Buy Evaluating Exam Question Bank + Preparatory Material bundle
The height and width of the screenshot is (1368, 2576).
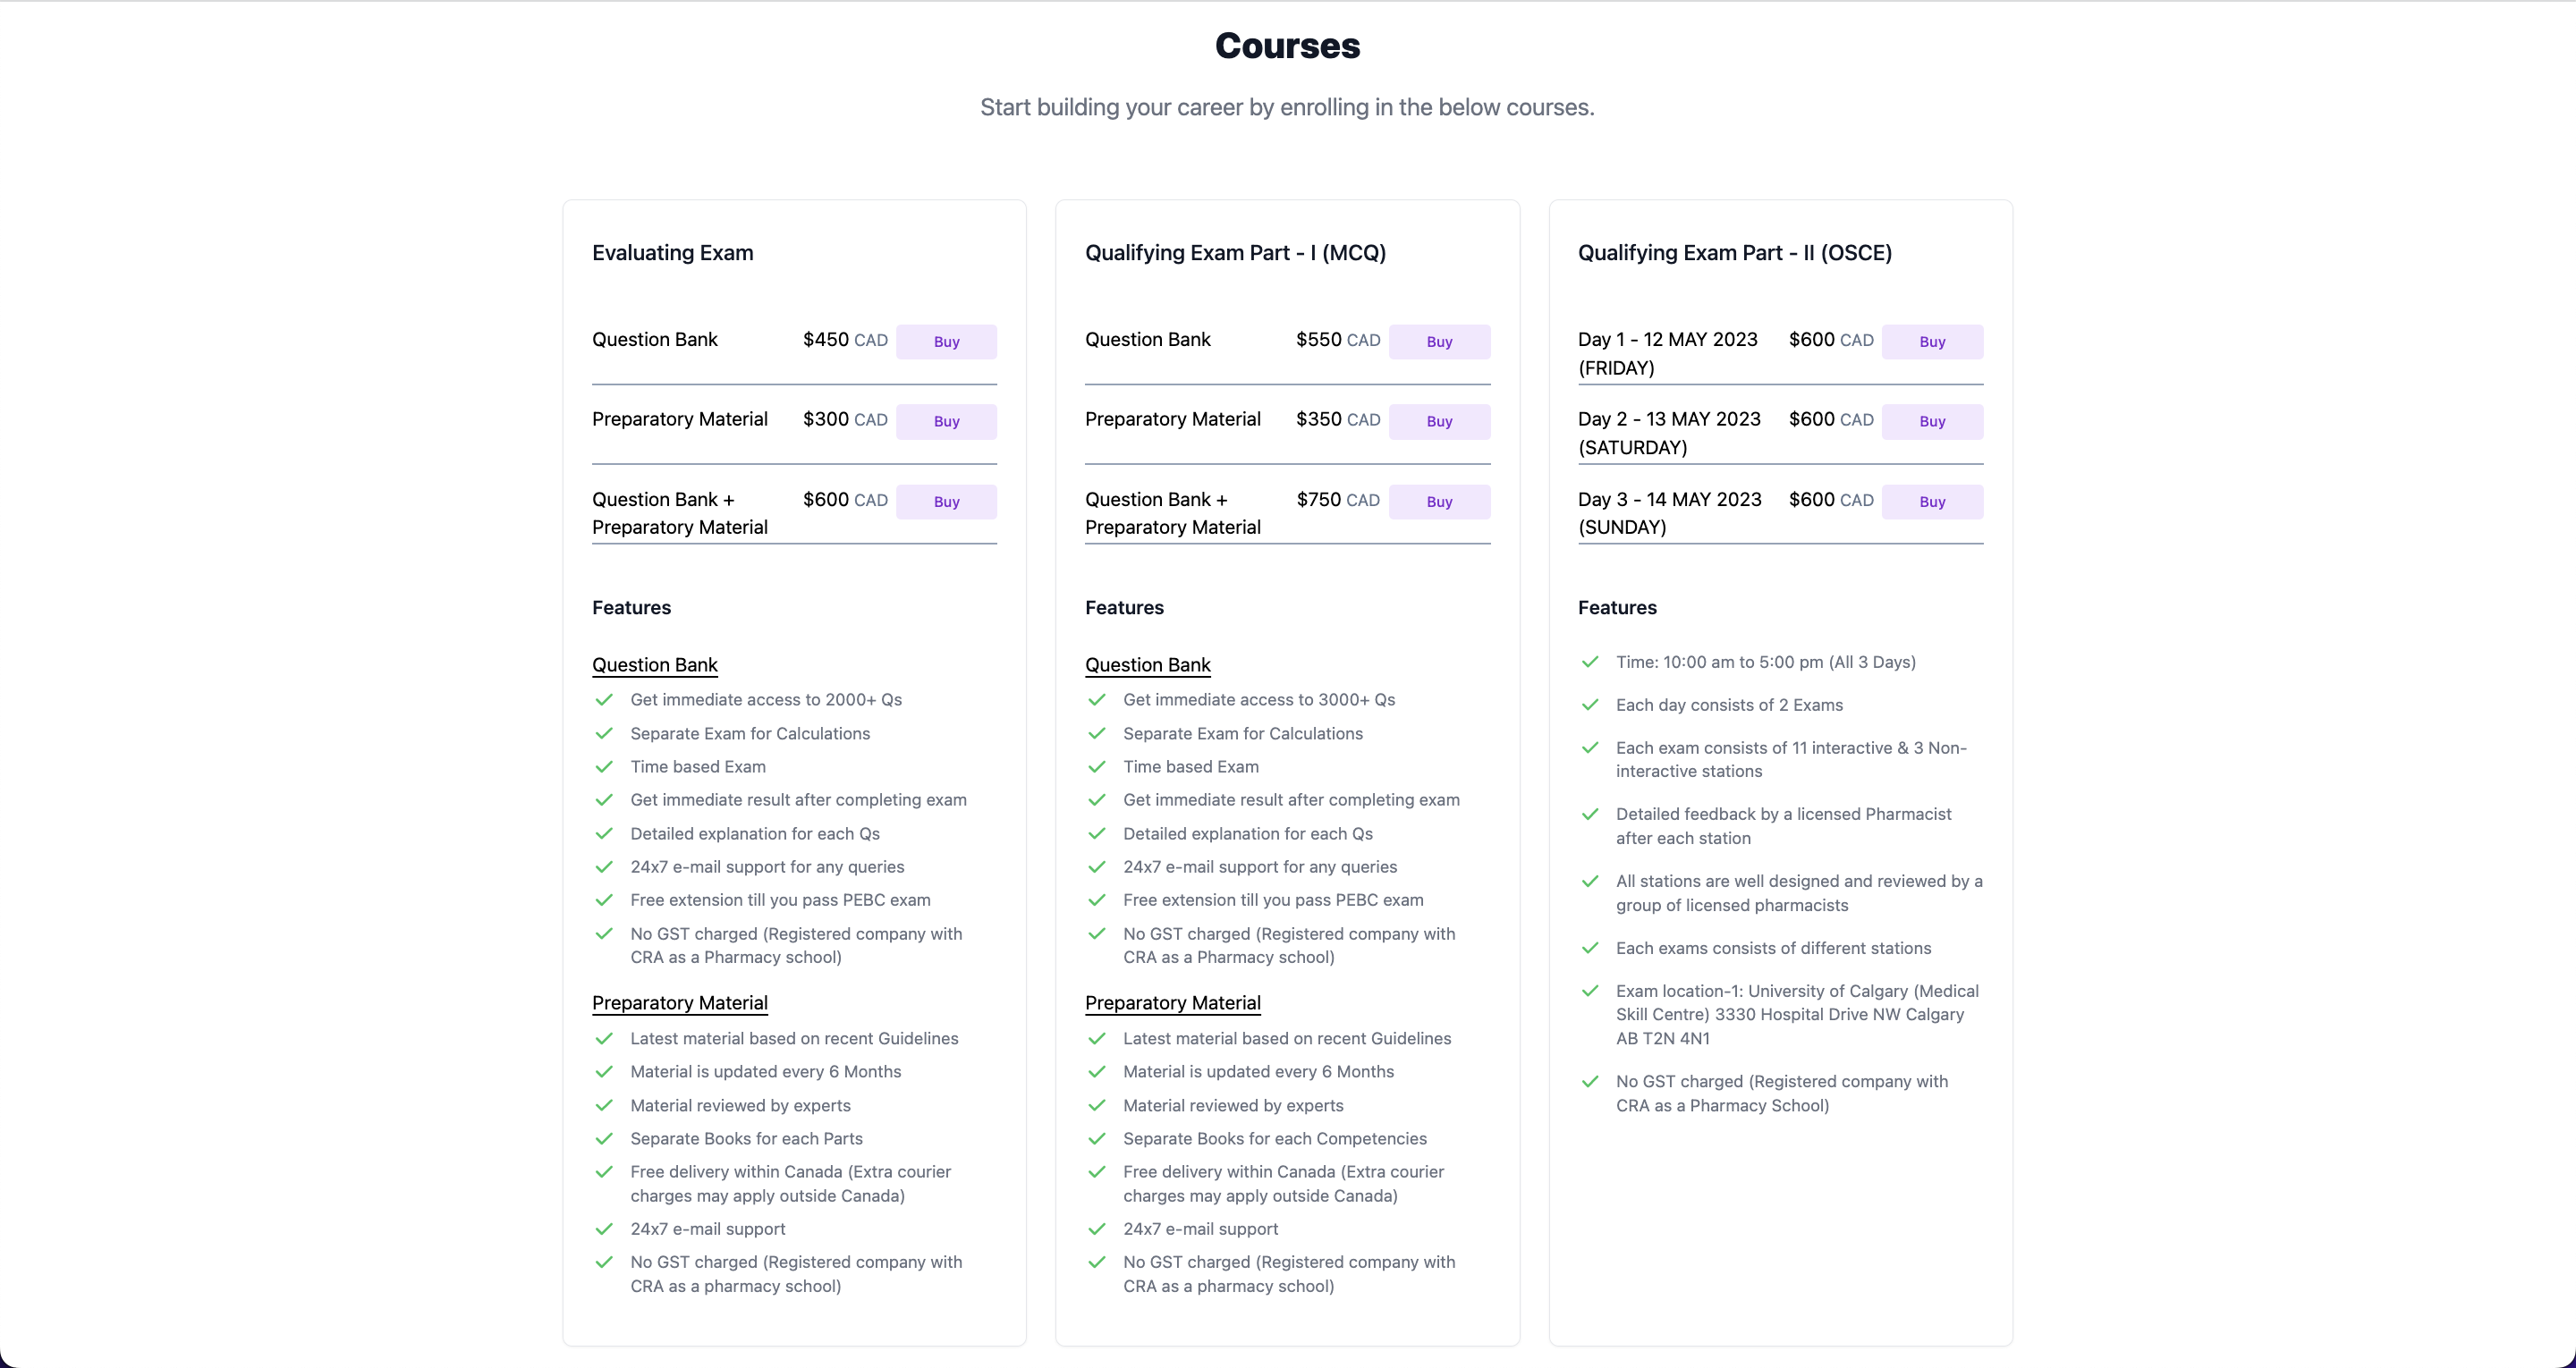(x=946, y=502)
